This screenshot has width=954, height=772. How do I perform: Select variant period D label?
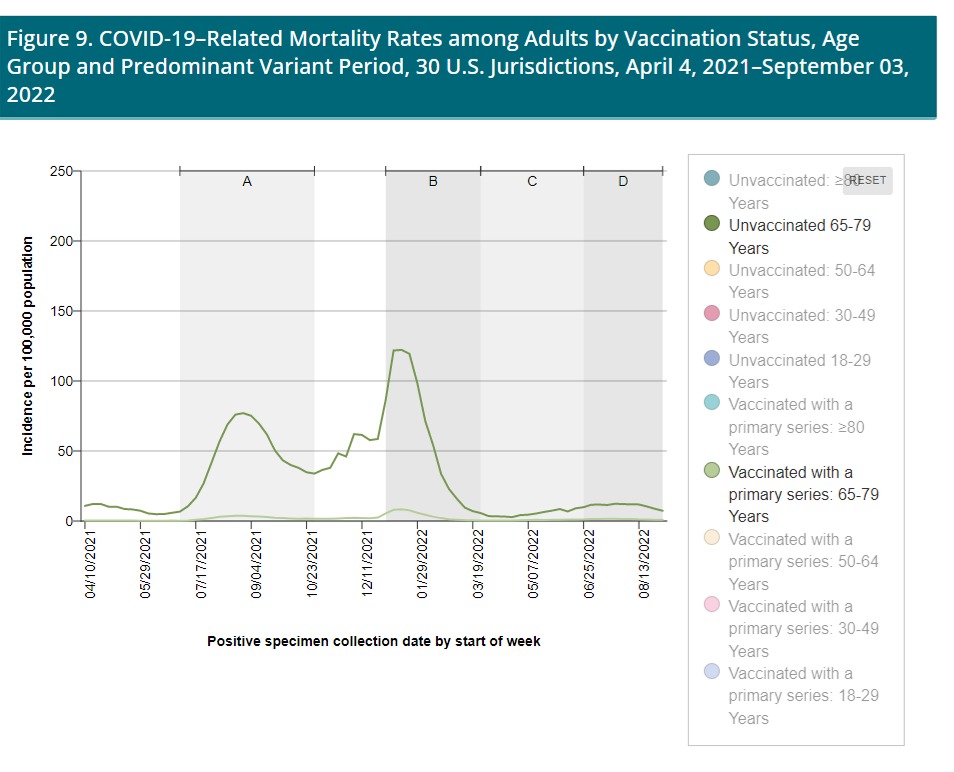tap(623, 182)
